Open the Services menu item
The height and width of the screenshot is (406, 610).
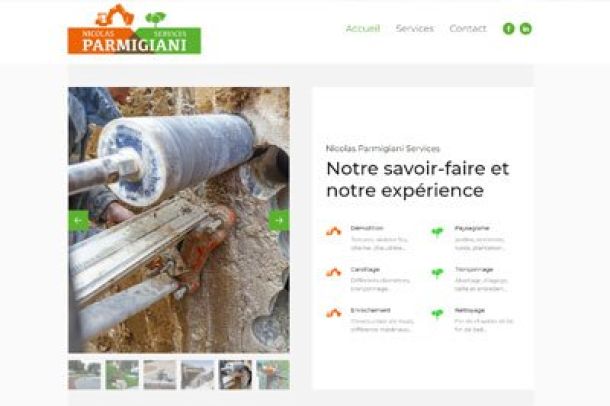tap(415, 28)
